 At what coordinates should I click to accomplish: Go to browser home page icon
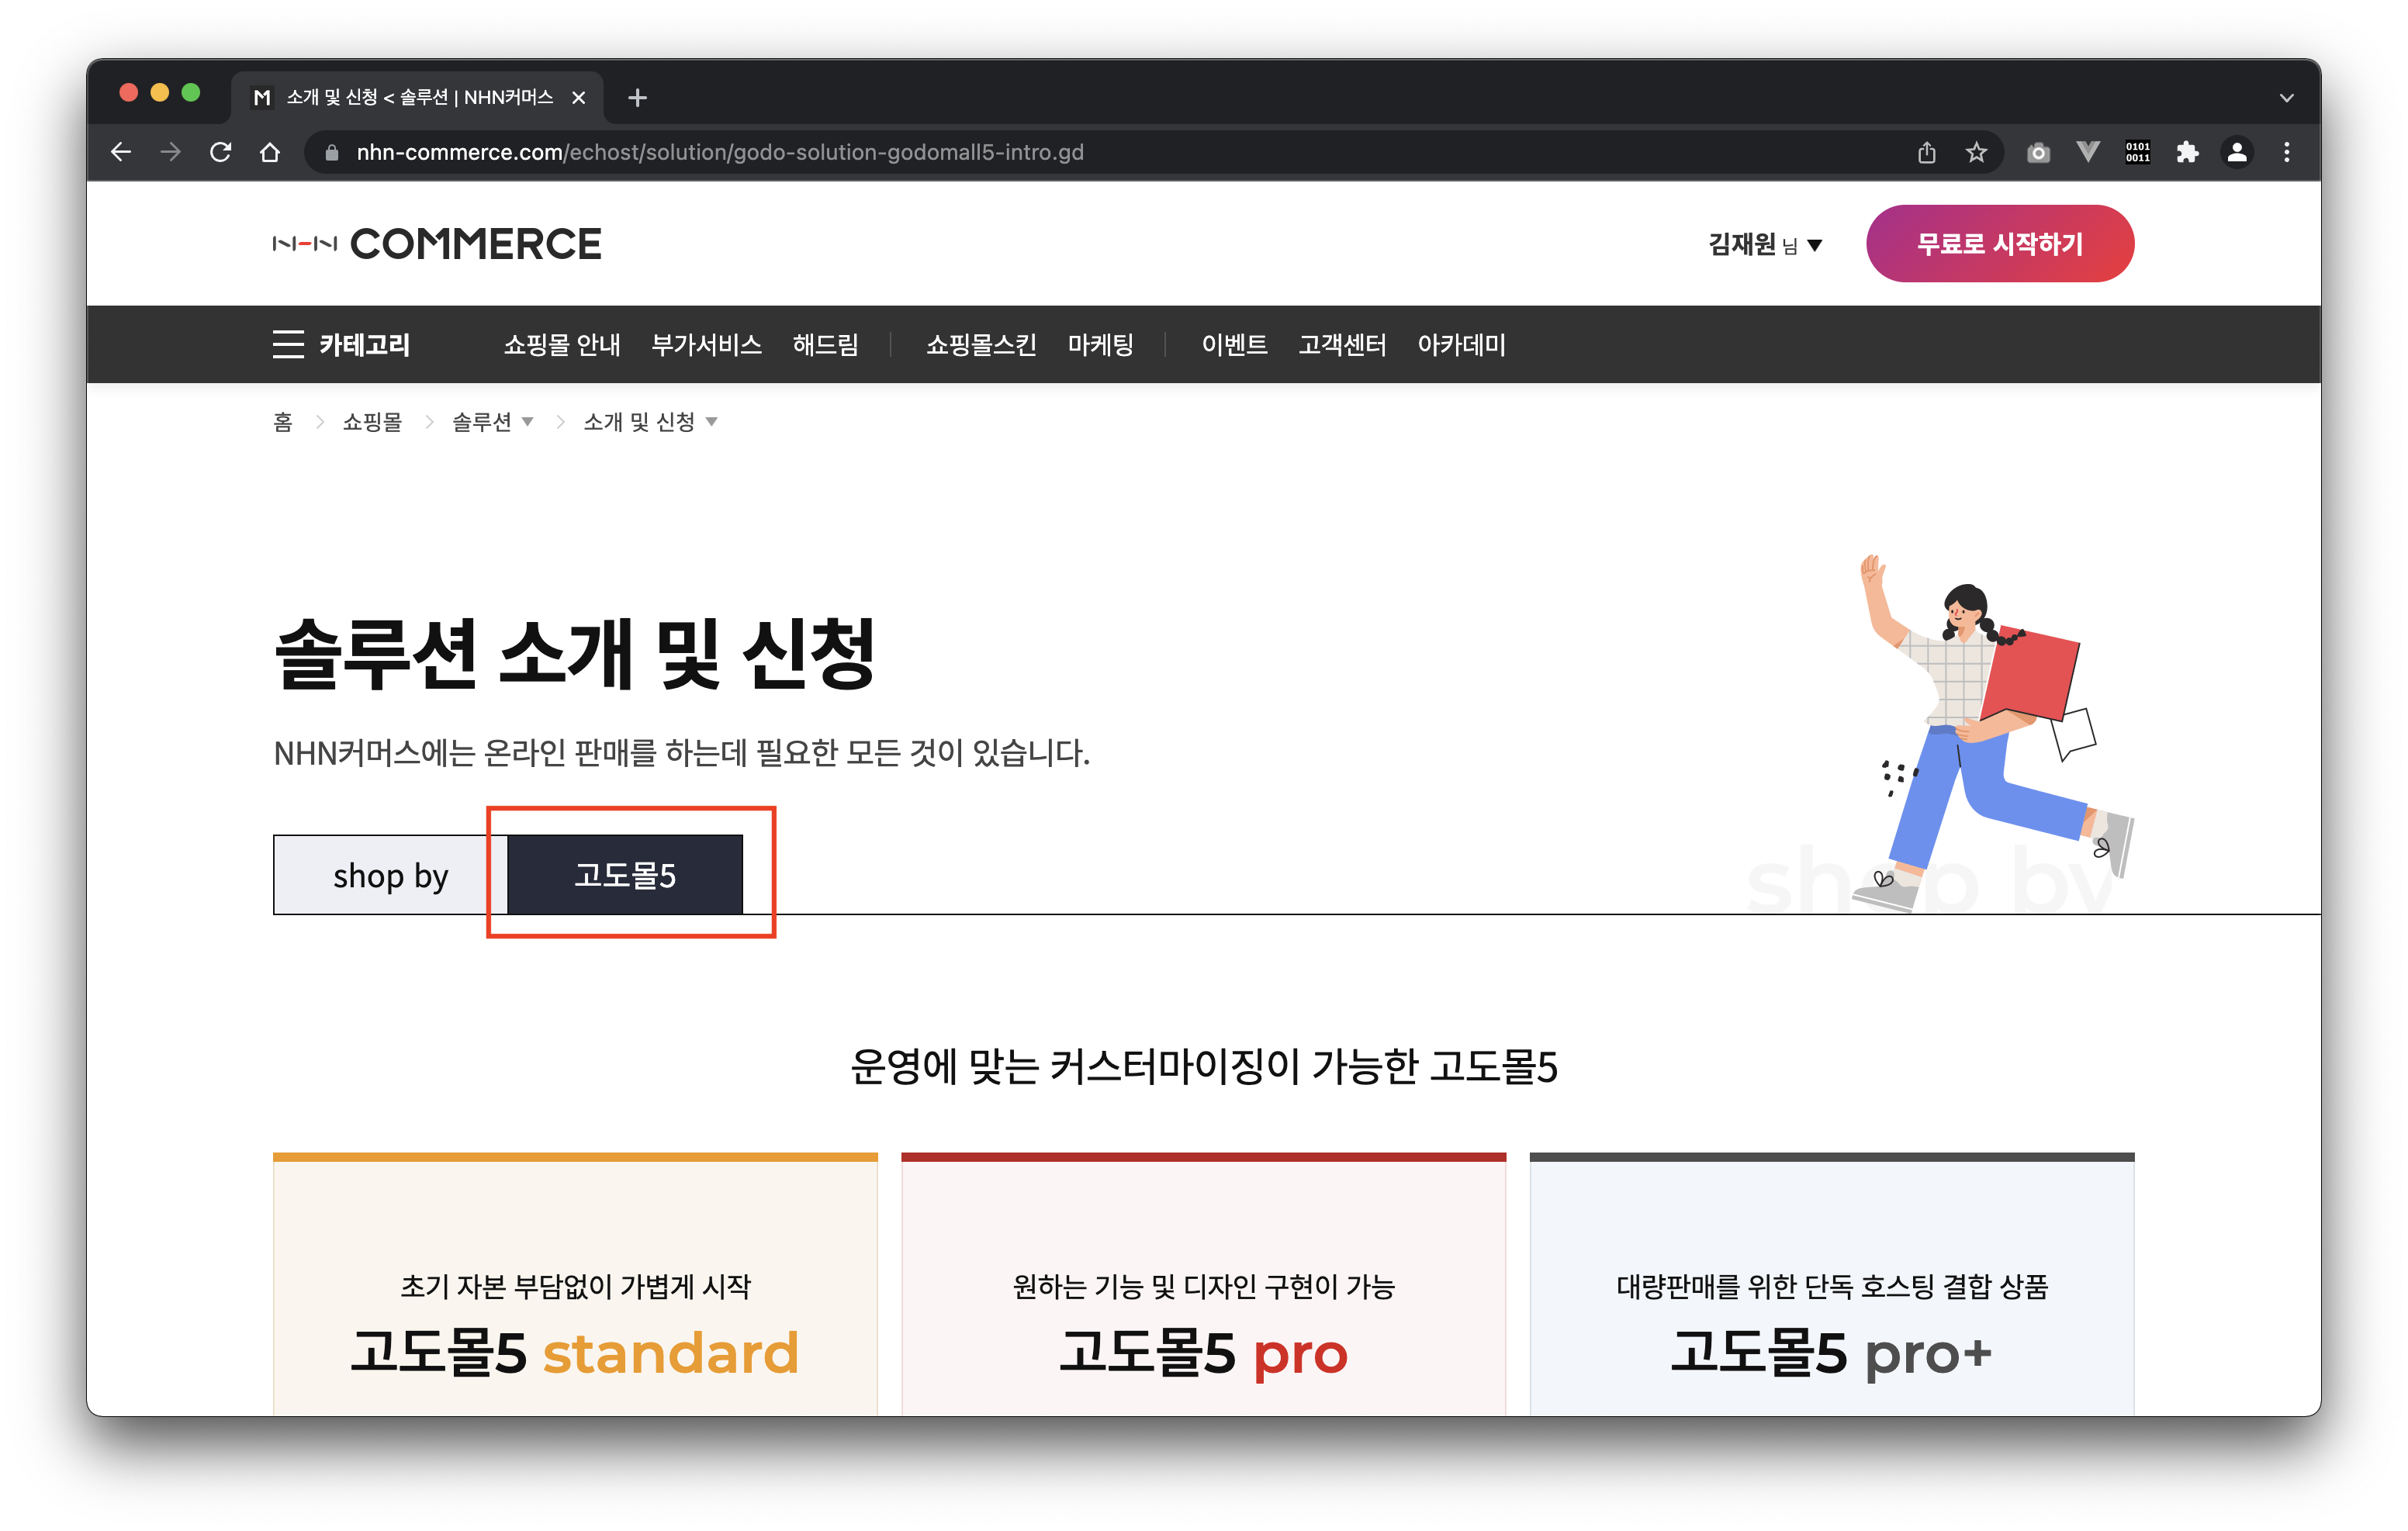tap(270, 152)
